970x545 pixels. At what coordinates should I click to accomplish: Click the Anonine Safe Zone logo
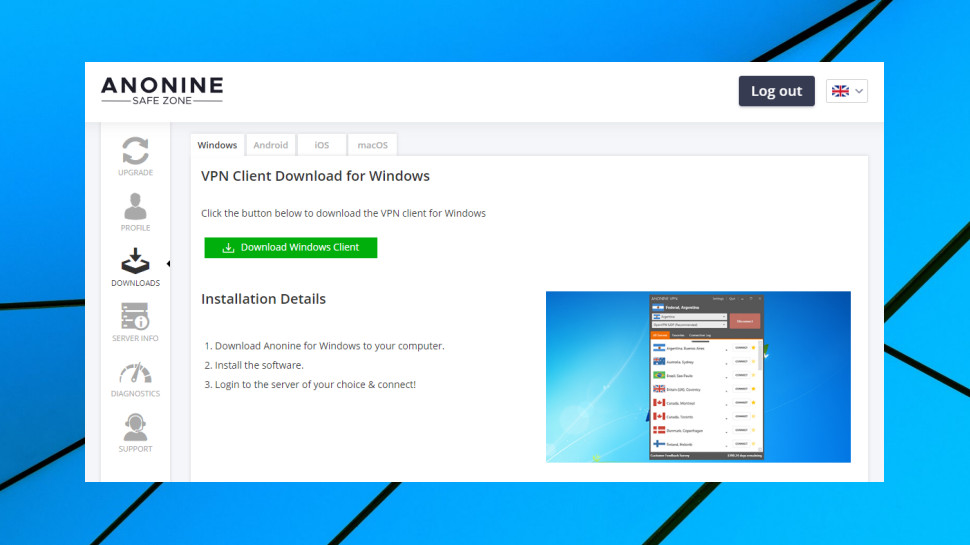(x=162, y=91)
